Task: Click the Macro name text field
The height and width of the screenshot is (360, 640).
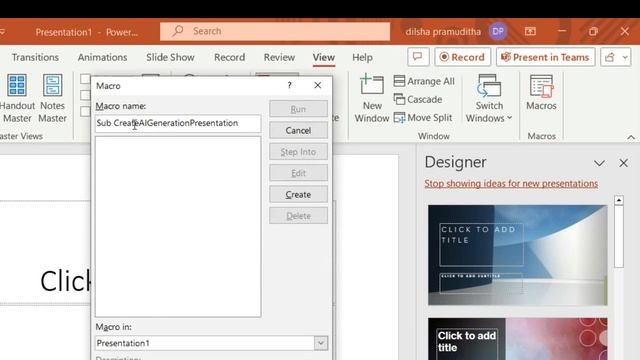Action: click(178, 123)
